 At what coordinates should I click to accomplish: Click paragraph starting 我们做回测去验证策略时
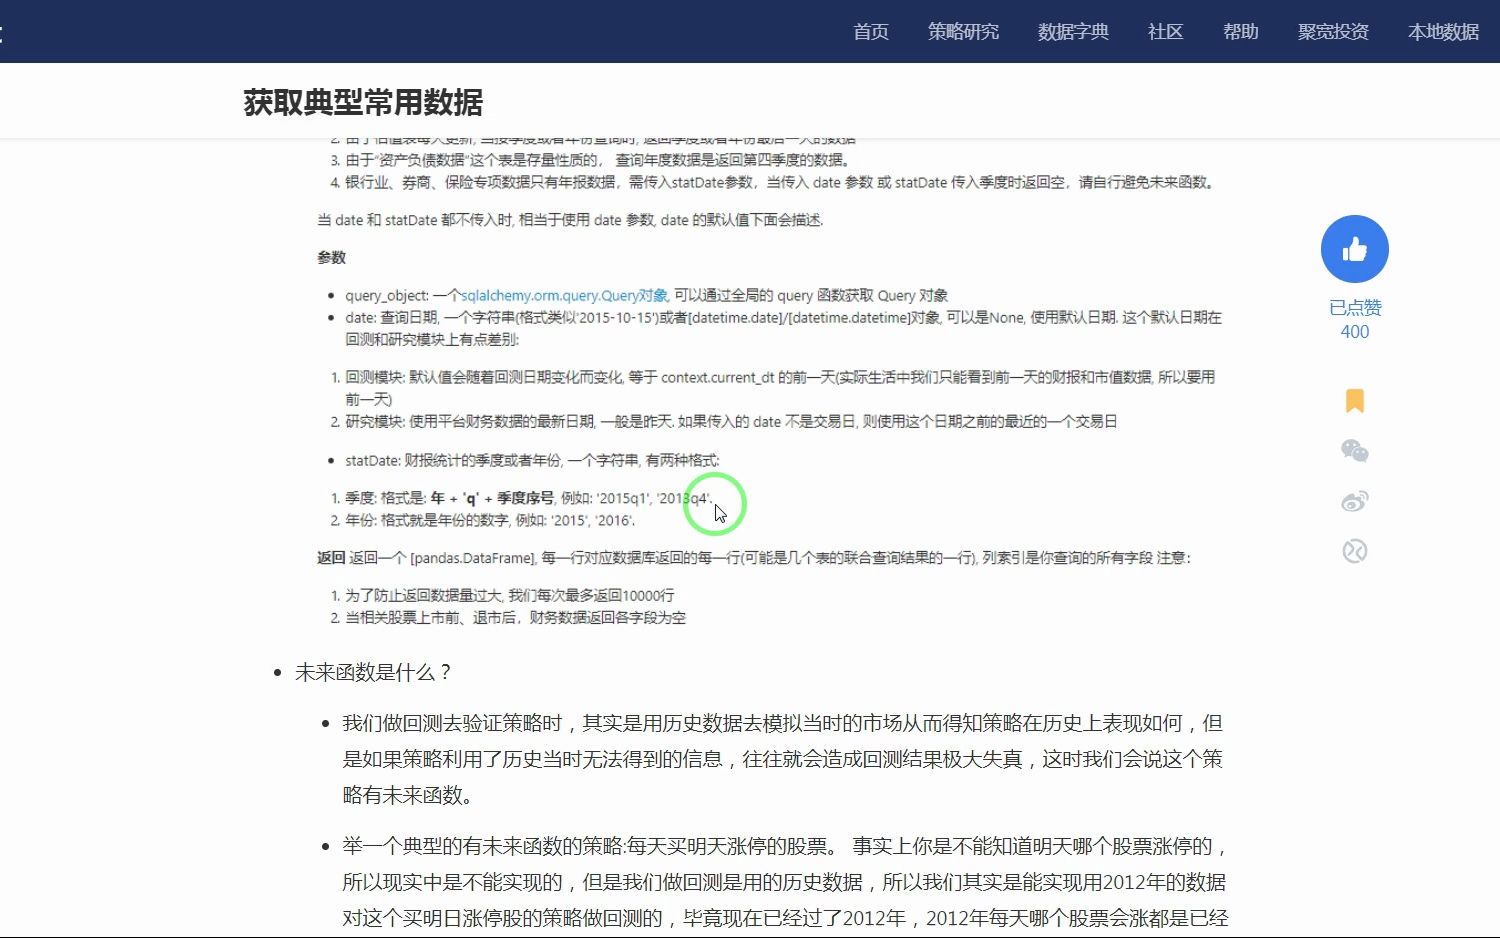pyautogui.click(x=783, y=759)
